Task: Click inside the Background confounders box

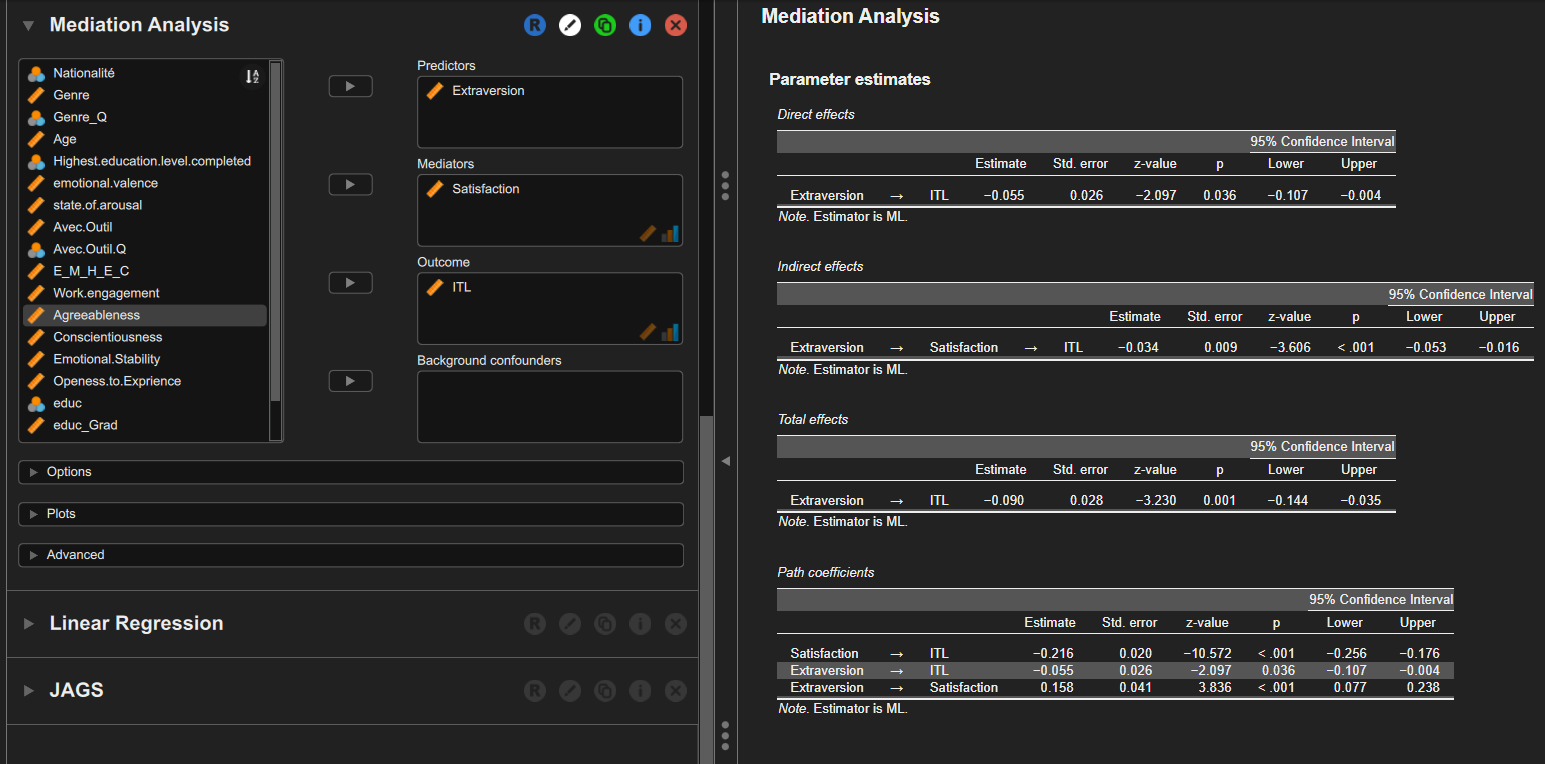Action: point(550,407)
